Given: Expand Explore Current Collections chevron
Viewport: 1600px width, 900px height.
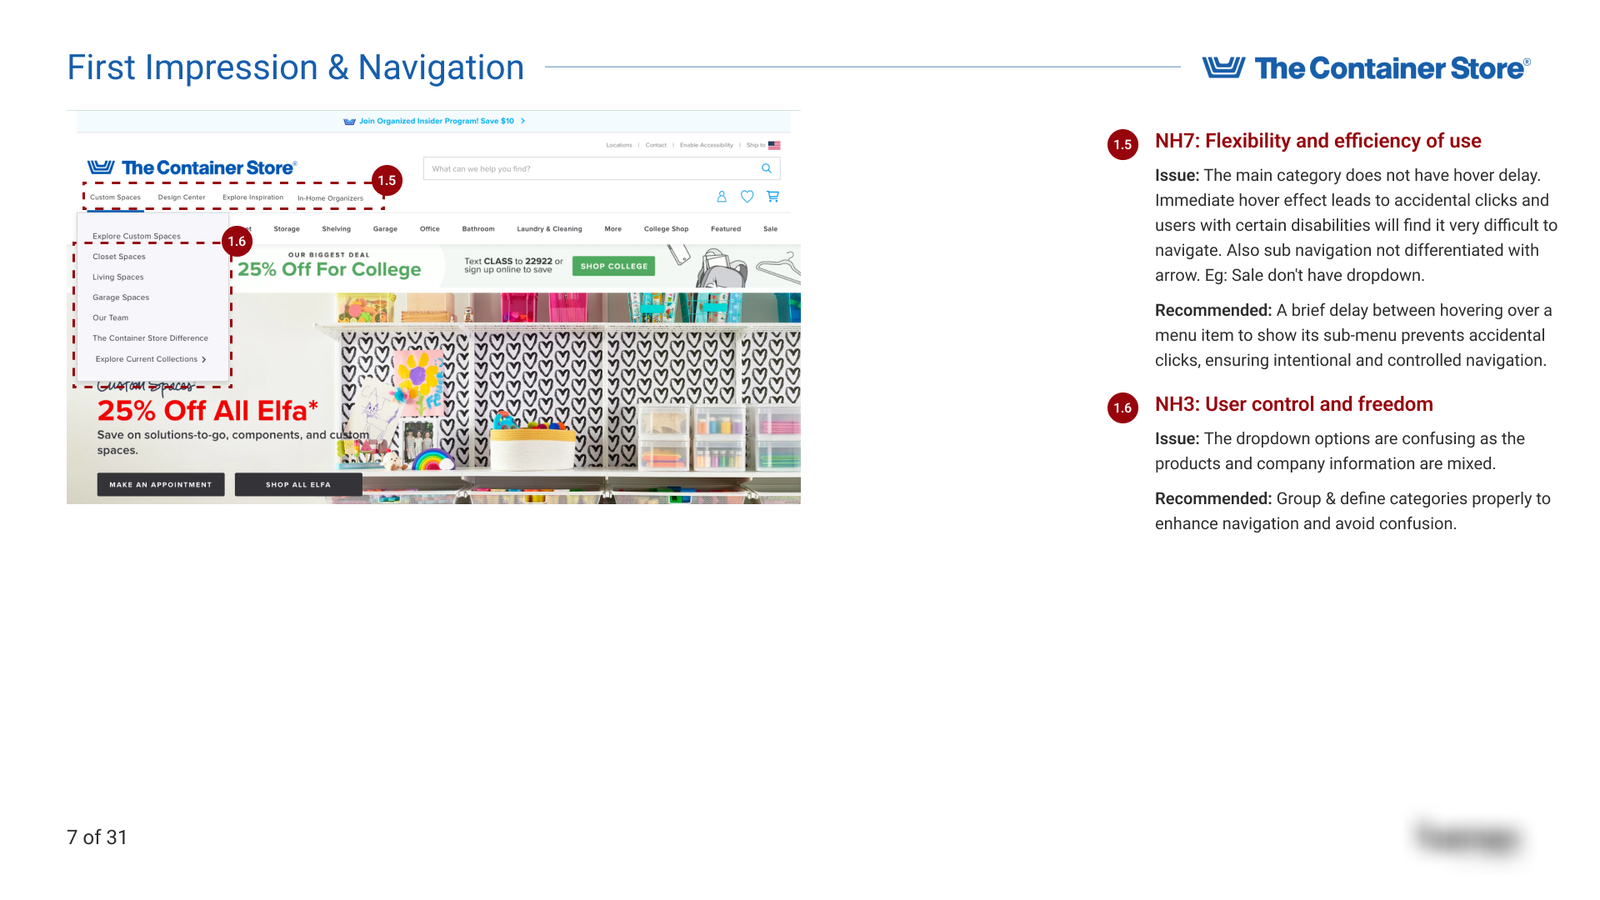Looking at the screenshot, I should [204, 360].
